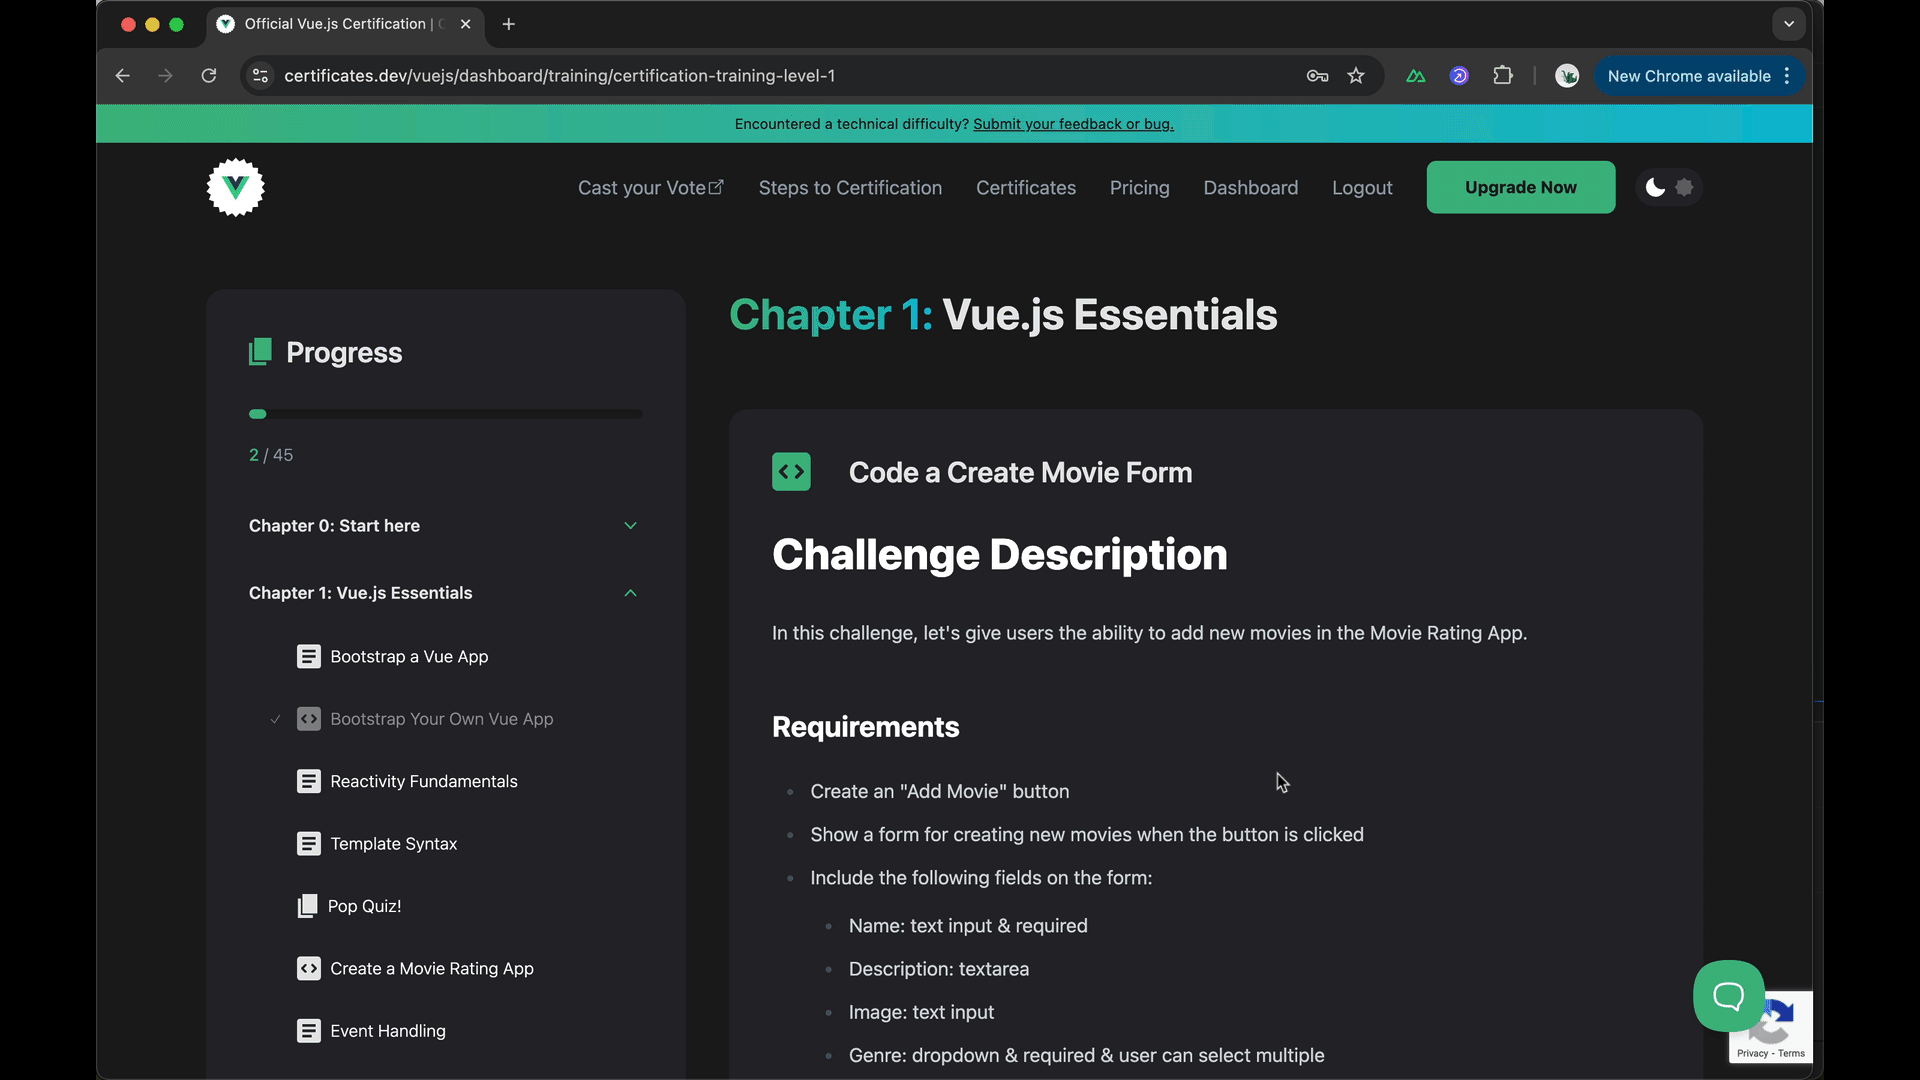
Task: Open the tab search dropdown arrow
Action: tap(1789, 24)
